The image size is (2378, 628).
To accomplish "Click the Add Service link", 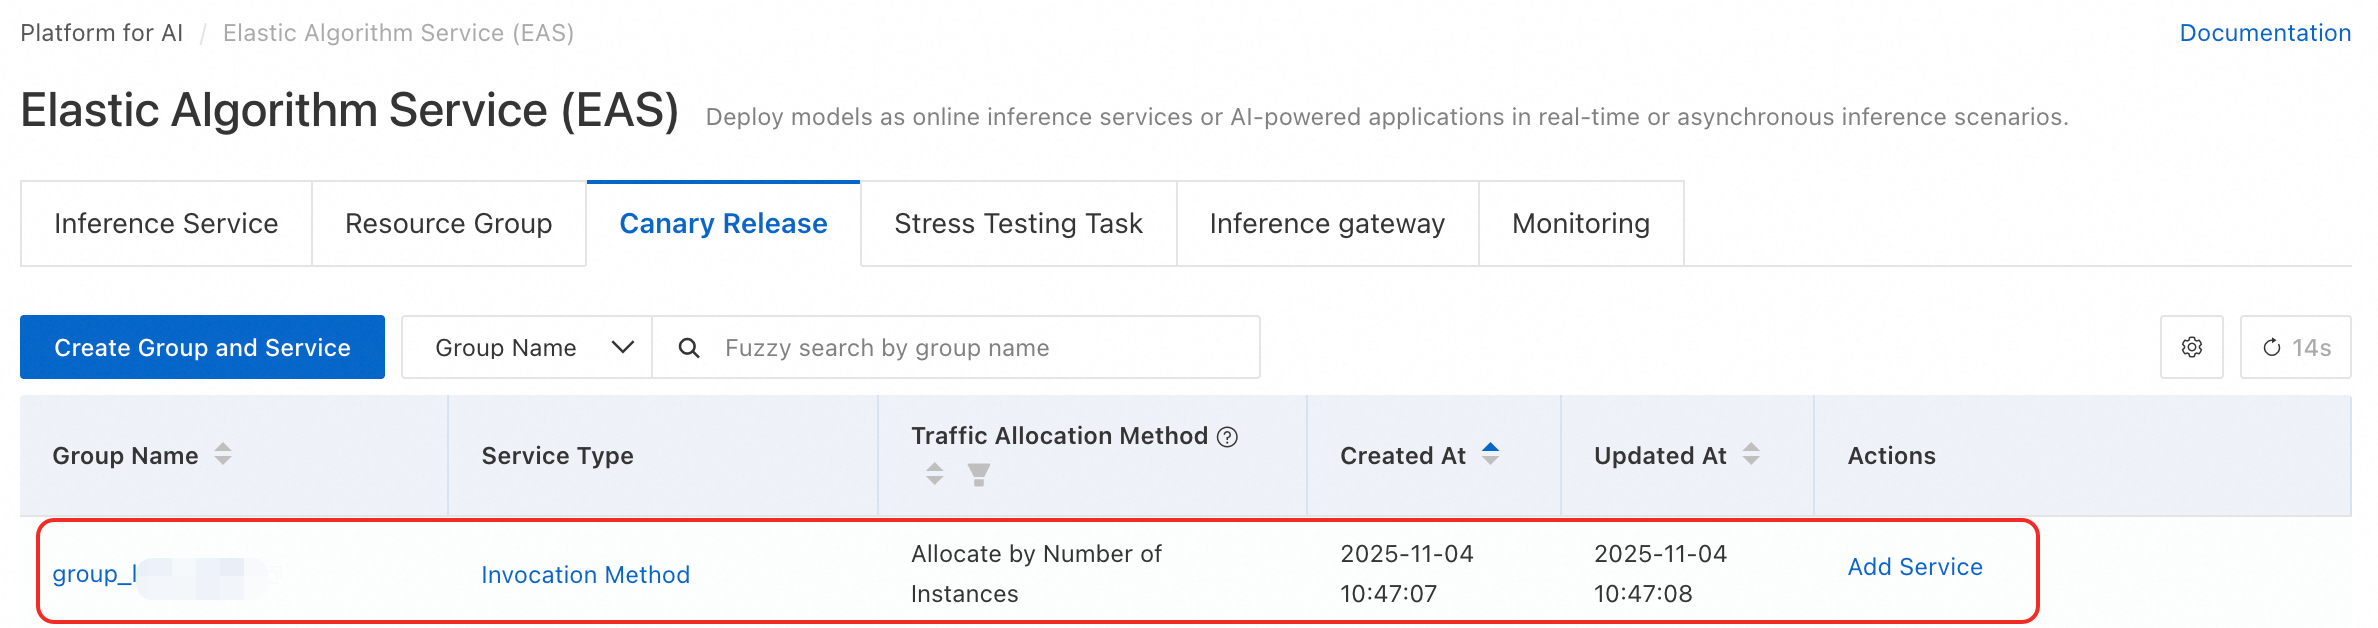I will point(1915,567).
